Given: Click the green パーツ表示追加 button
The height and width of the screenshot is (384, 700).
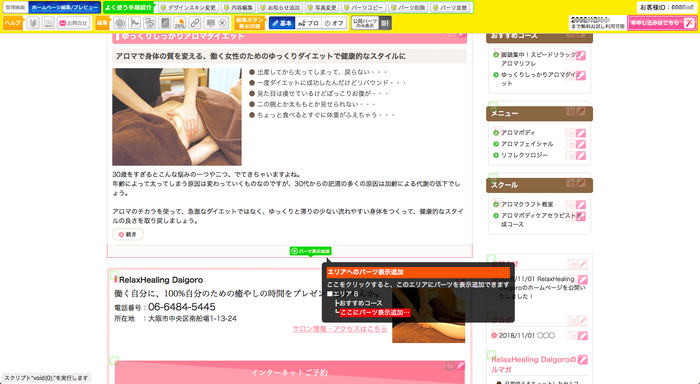Looking at the screenshot, I should pyautogui.click(x=311, y=251).
